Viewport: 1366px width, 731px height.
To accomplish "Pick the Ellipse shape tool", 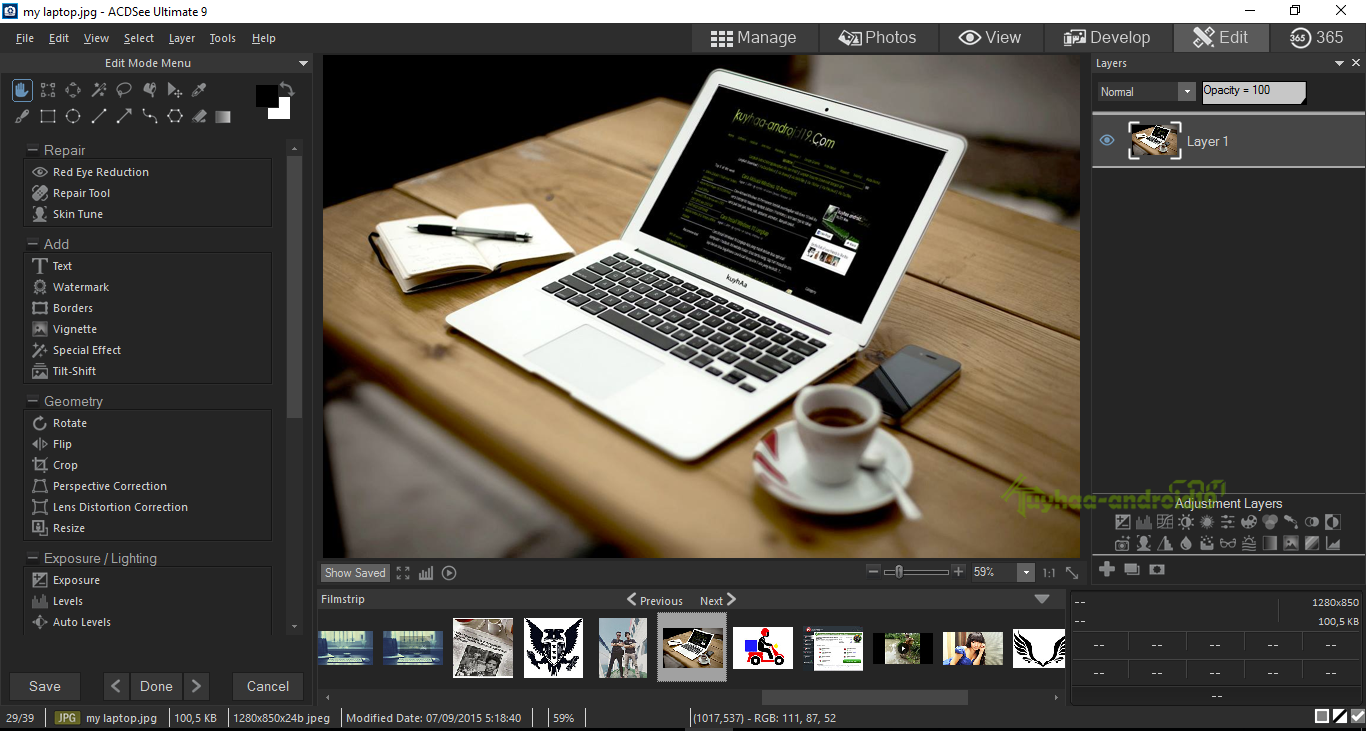I will click(x=73, y=117).
